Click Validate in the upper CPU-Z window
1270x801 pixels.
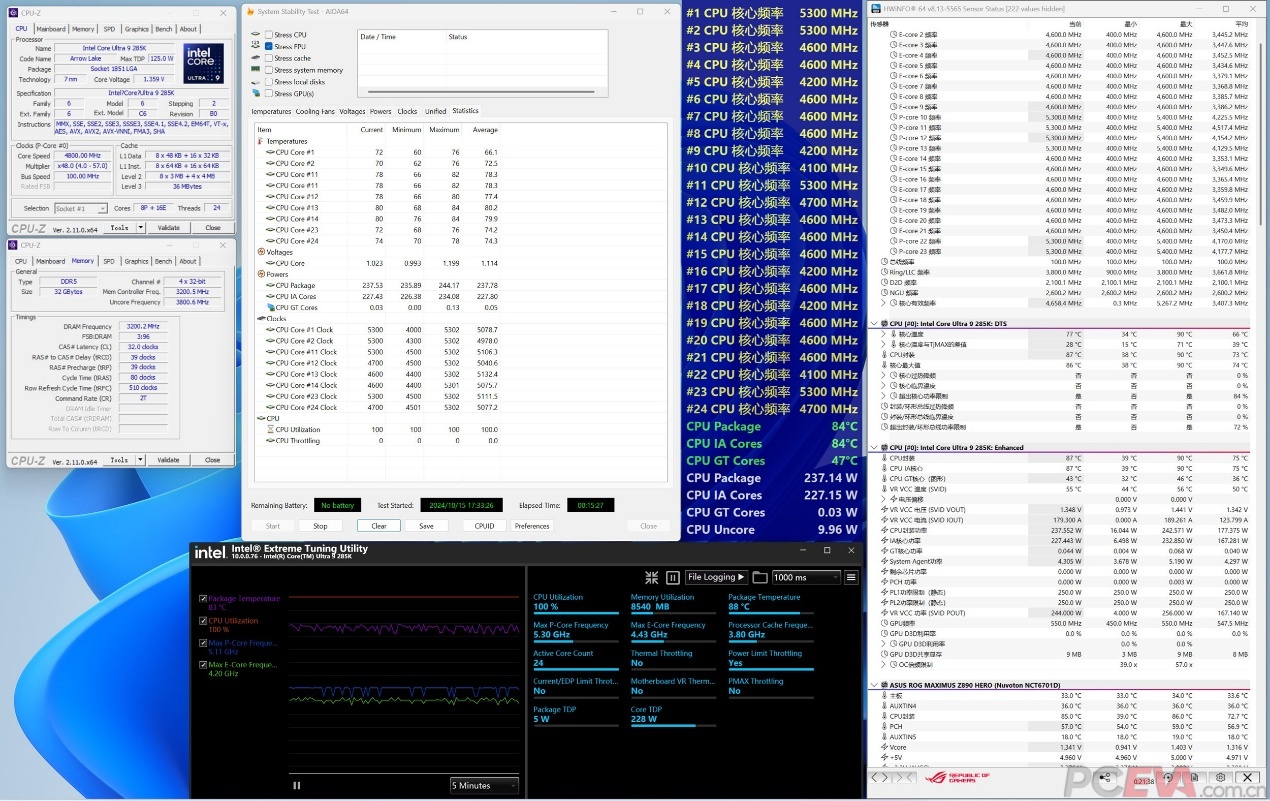pyautogui.click(x=169, y=228)
